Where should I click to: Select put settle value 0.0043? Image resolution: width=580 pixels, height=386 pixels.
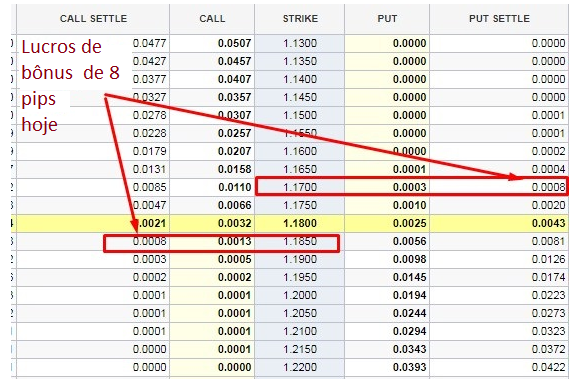pyautogui.click(x=548, y=223)
